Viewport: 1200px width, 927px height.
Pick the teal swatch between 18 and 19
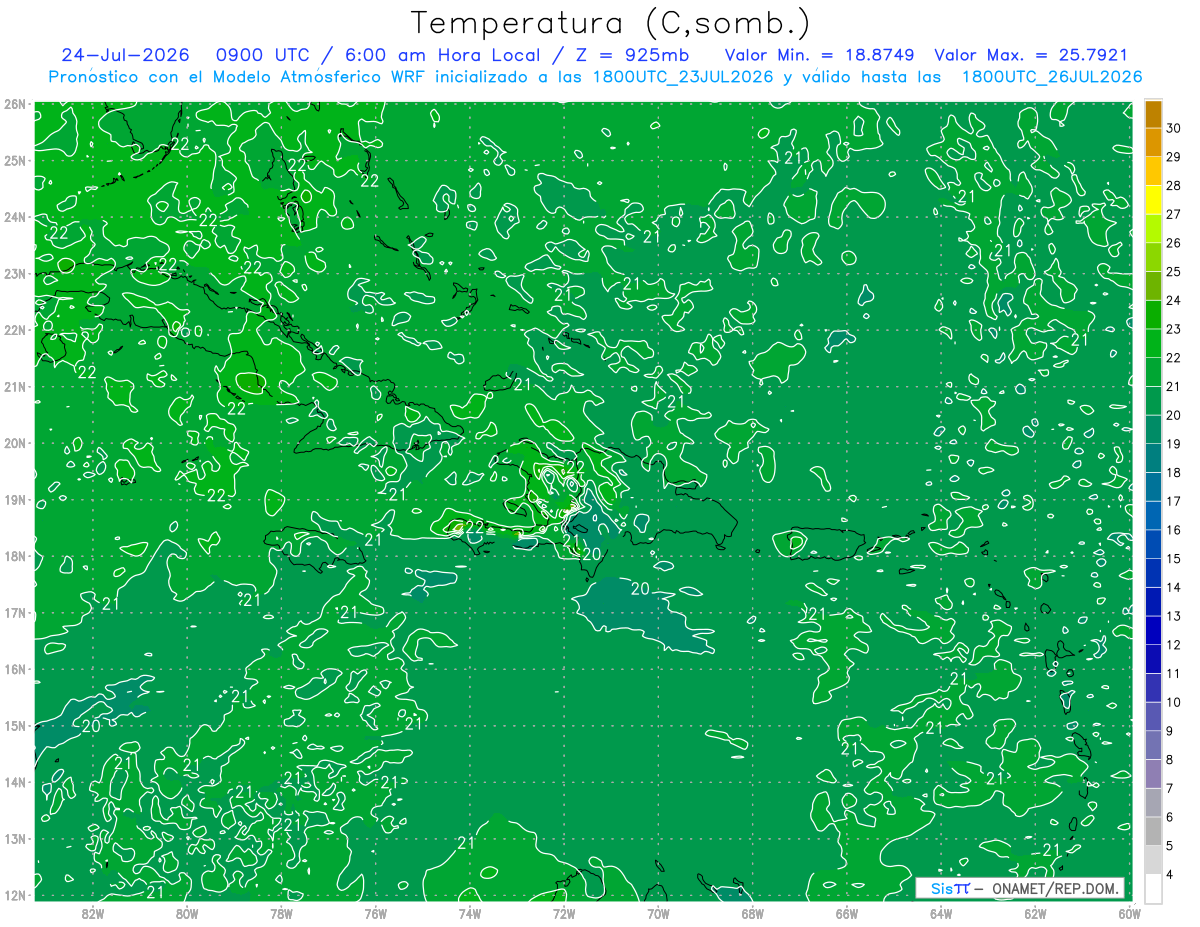[x=1154, y=458]
